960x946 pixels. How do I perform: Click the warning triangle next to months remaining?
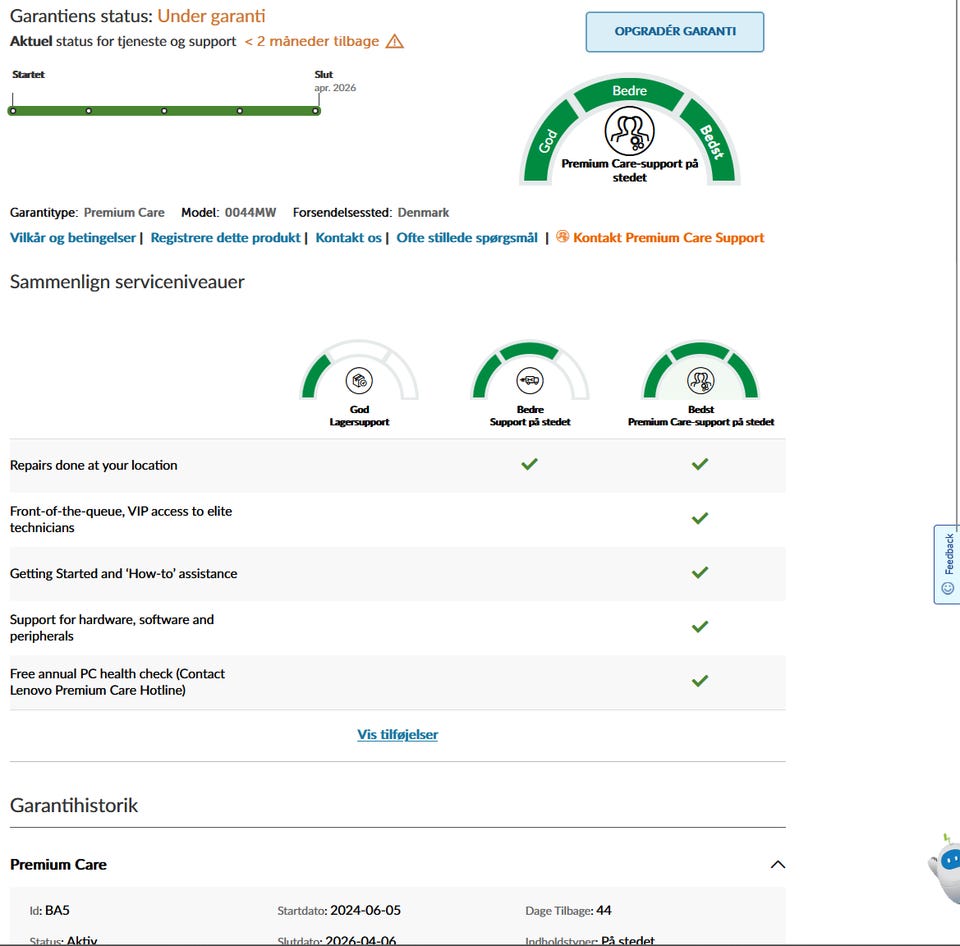(x=394, y=42)
